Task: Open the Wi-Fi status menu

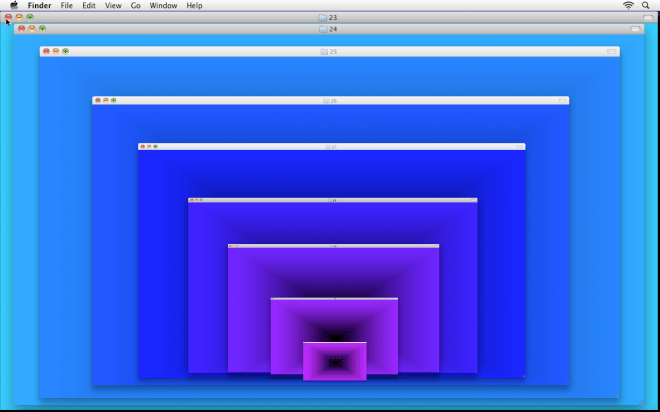Action: coord(628,6)
